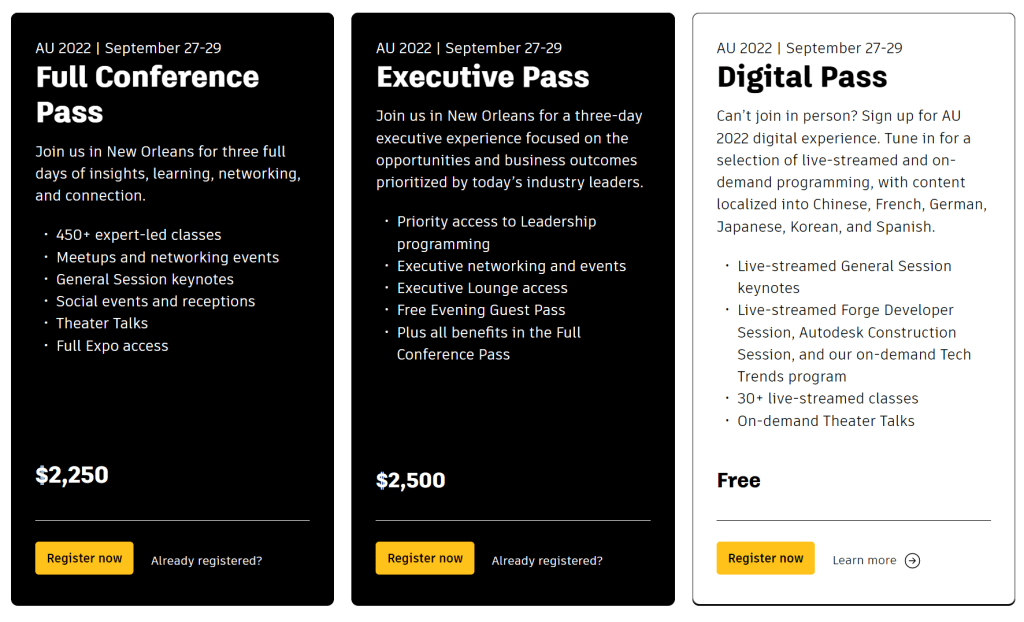Screen dimensions: 1024x622
Task: Hit Register now on the Digital Pass card
Action: pyautogui.click(x=765, y=558)
